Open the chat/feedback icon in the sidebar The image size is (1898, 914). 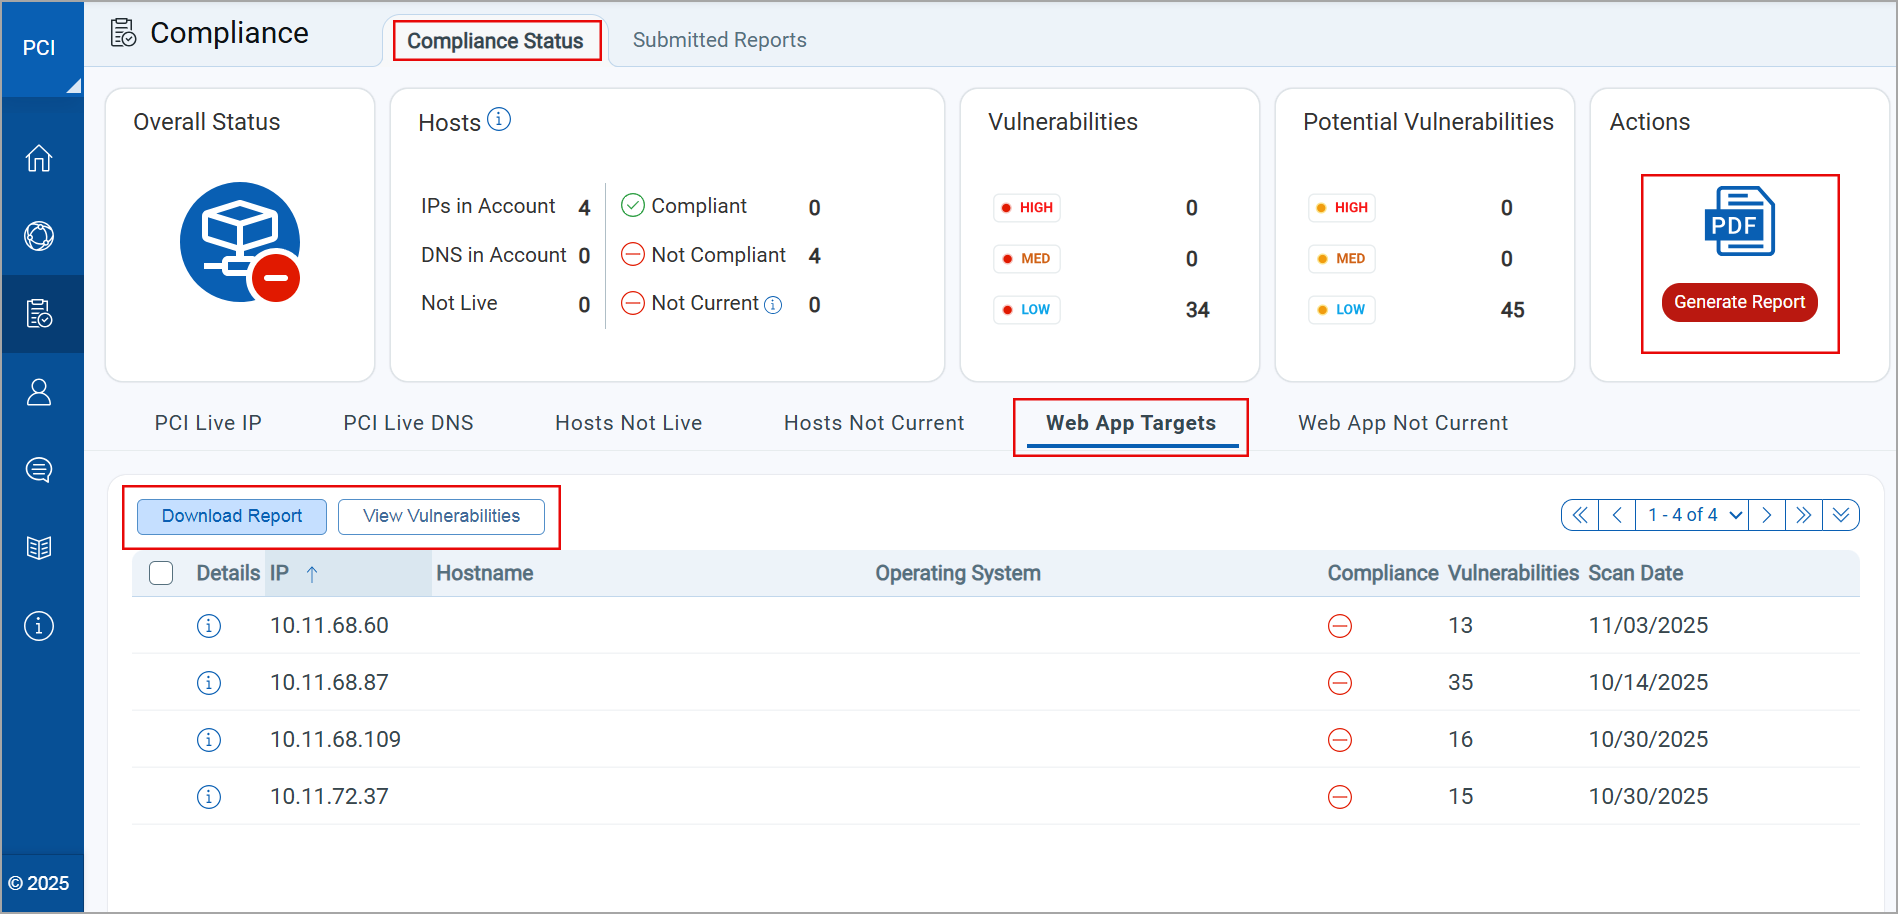click(40, 469)
